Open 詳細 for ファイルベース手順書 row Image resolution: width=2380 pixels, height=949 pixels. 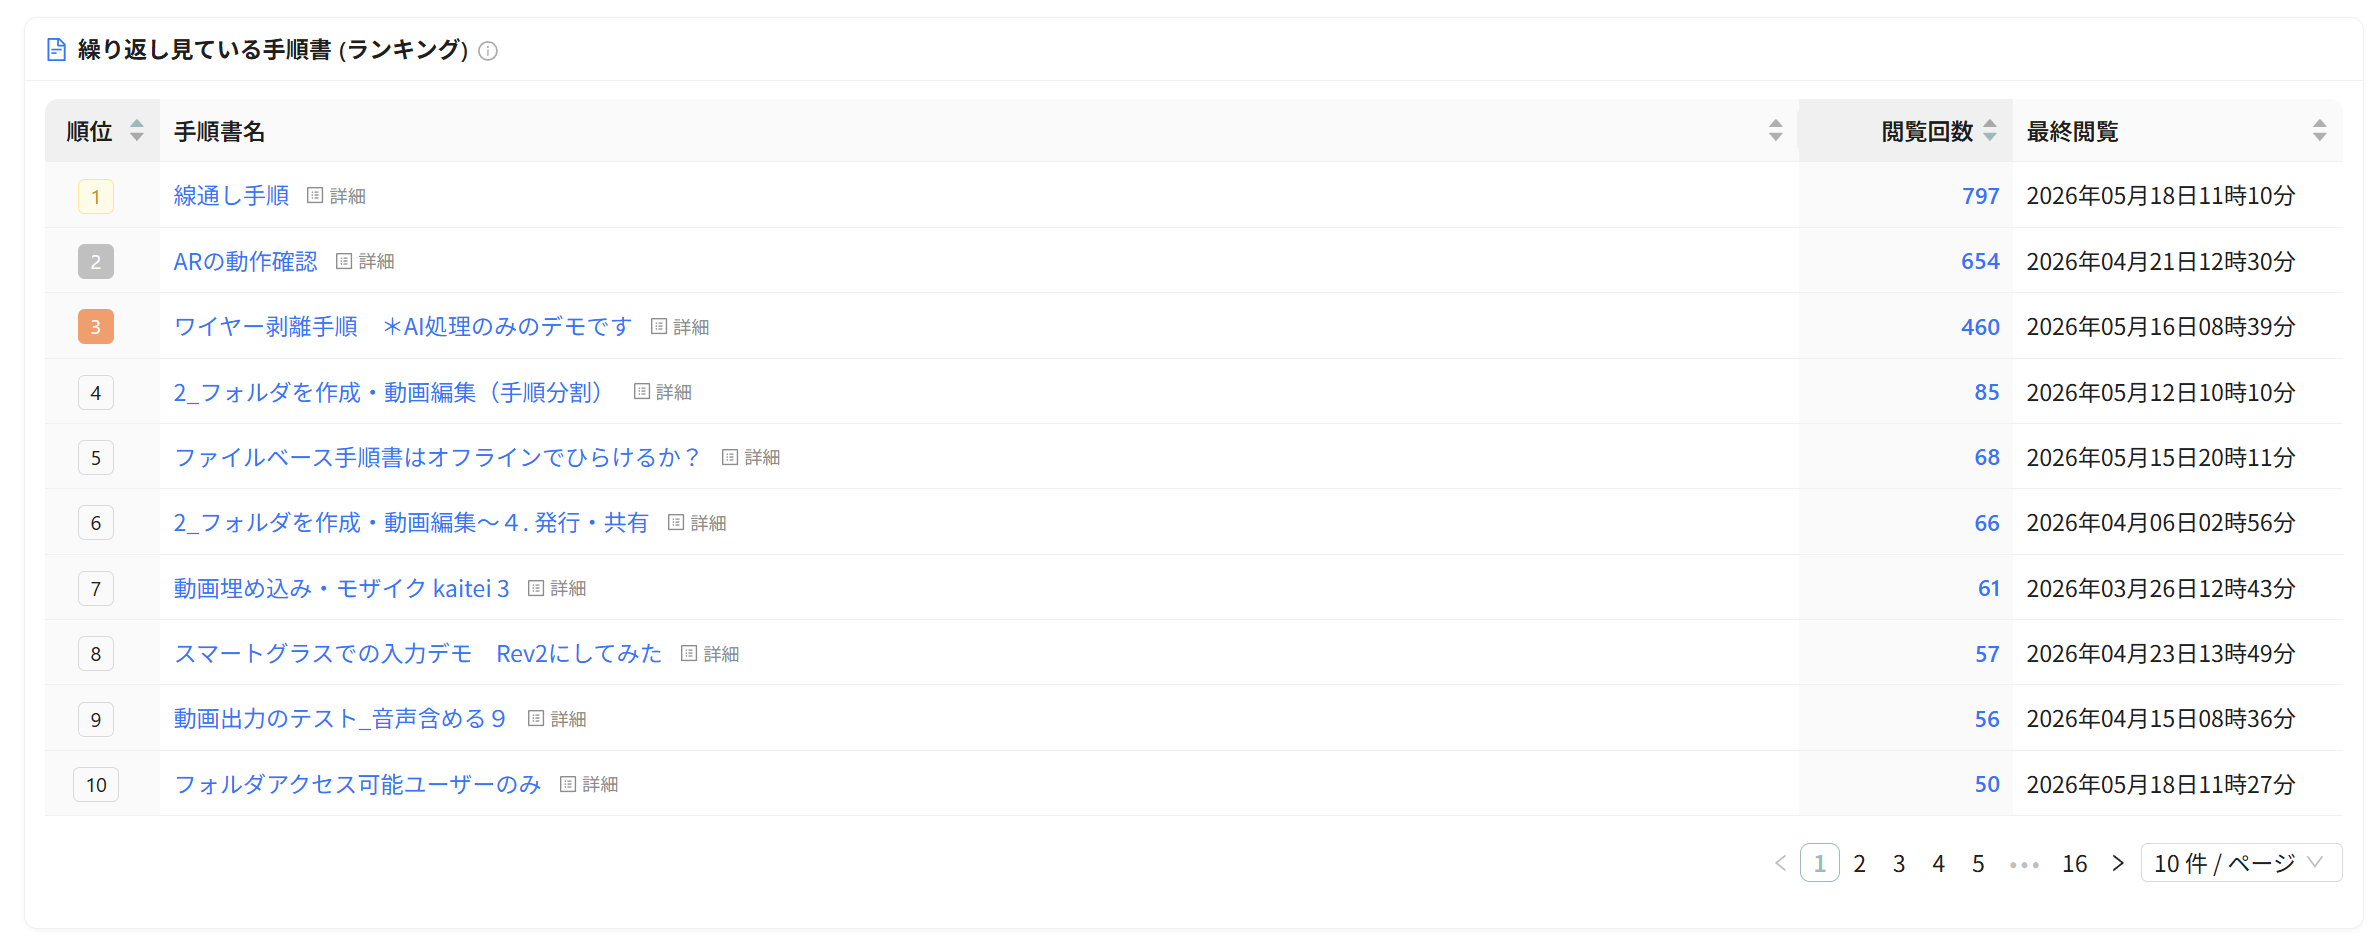[x=751, y=457]
